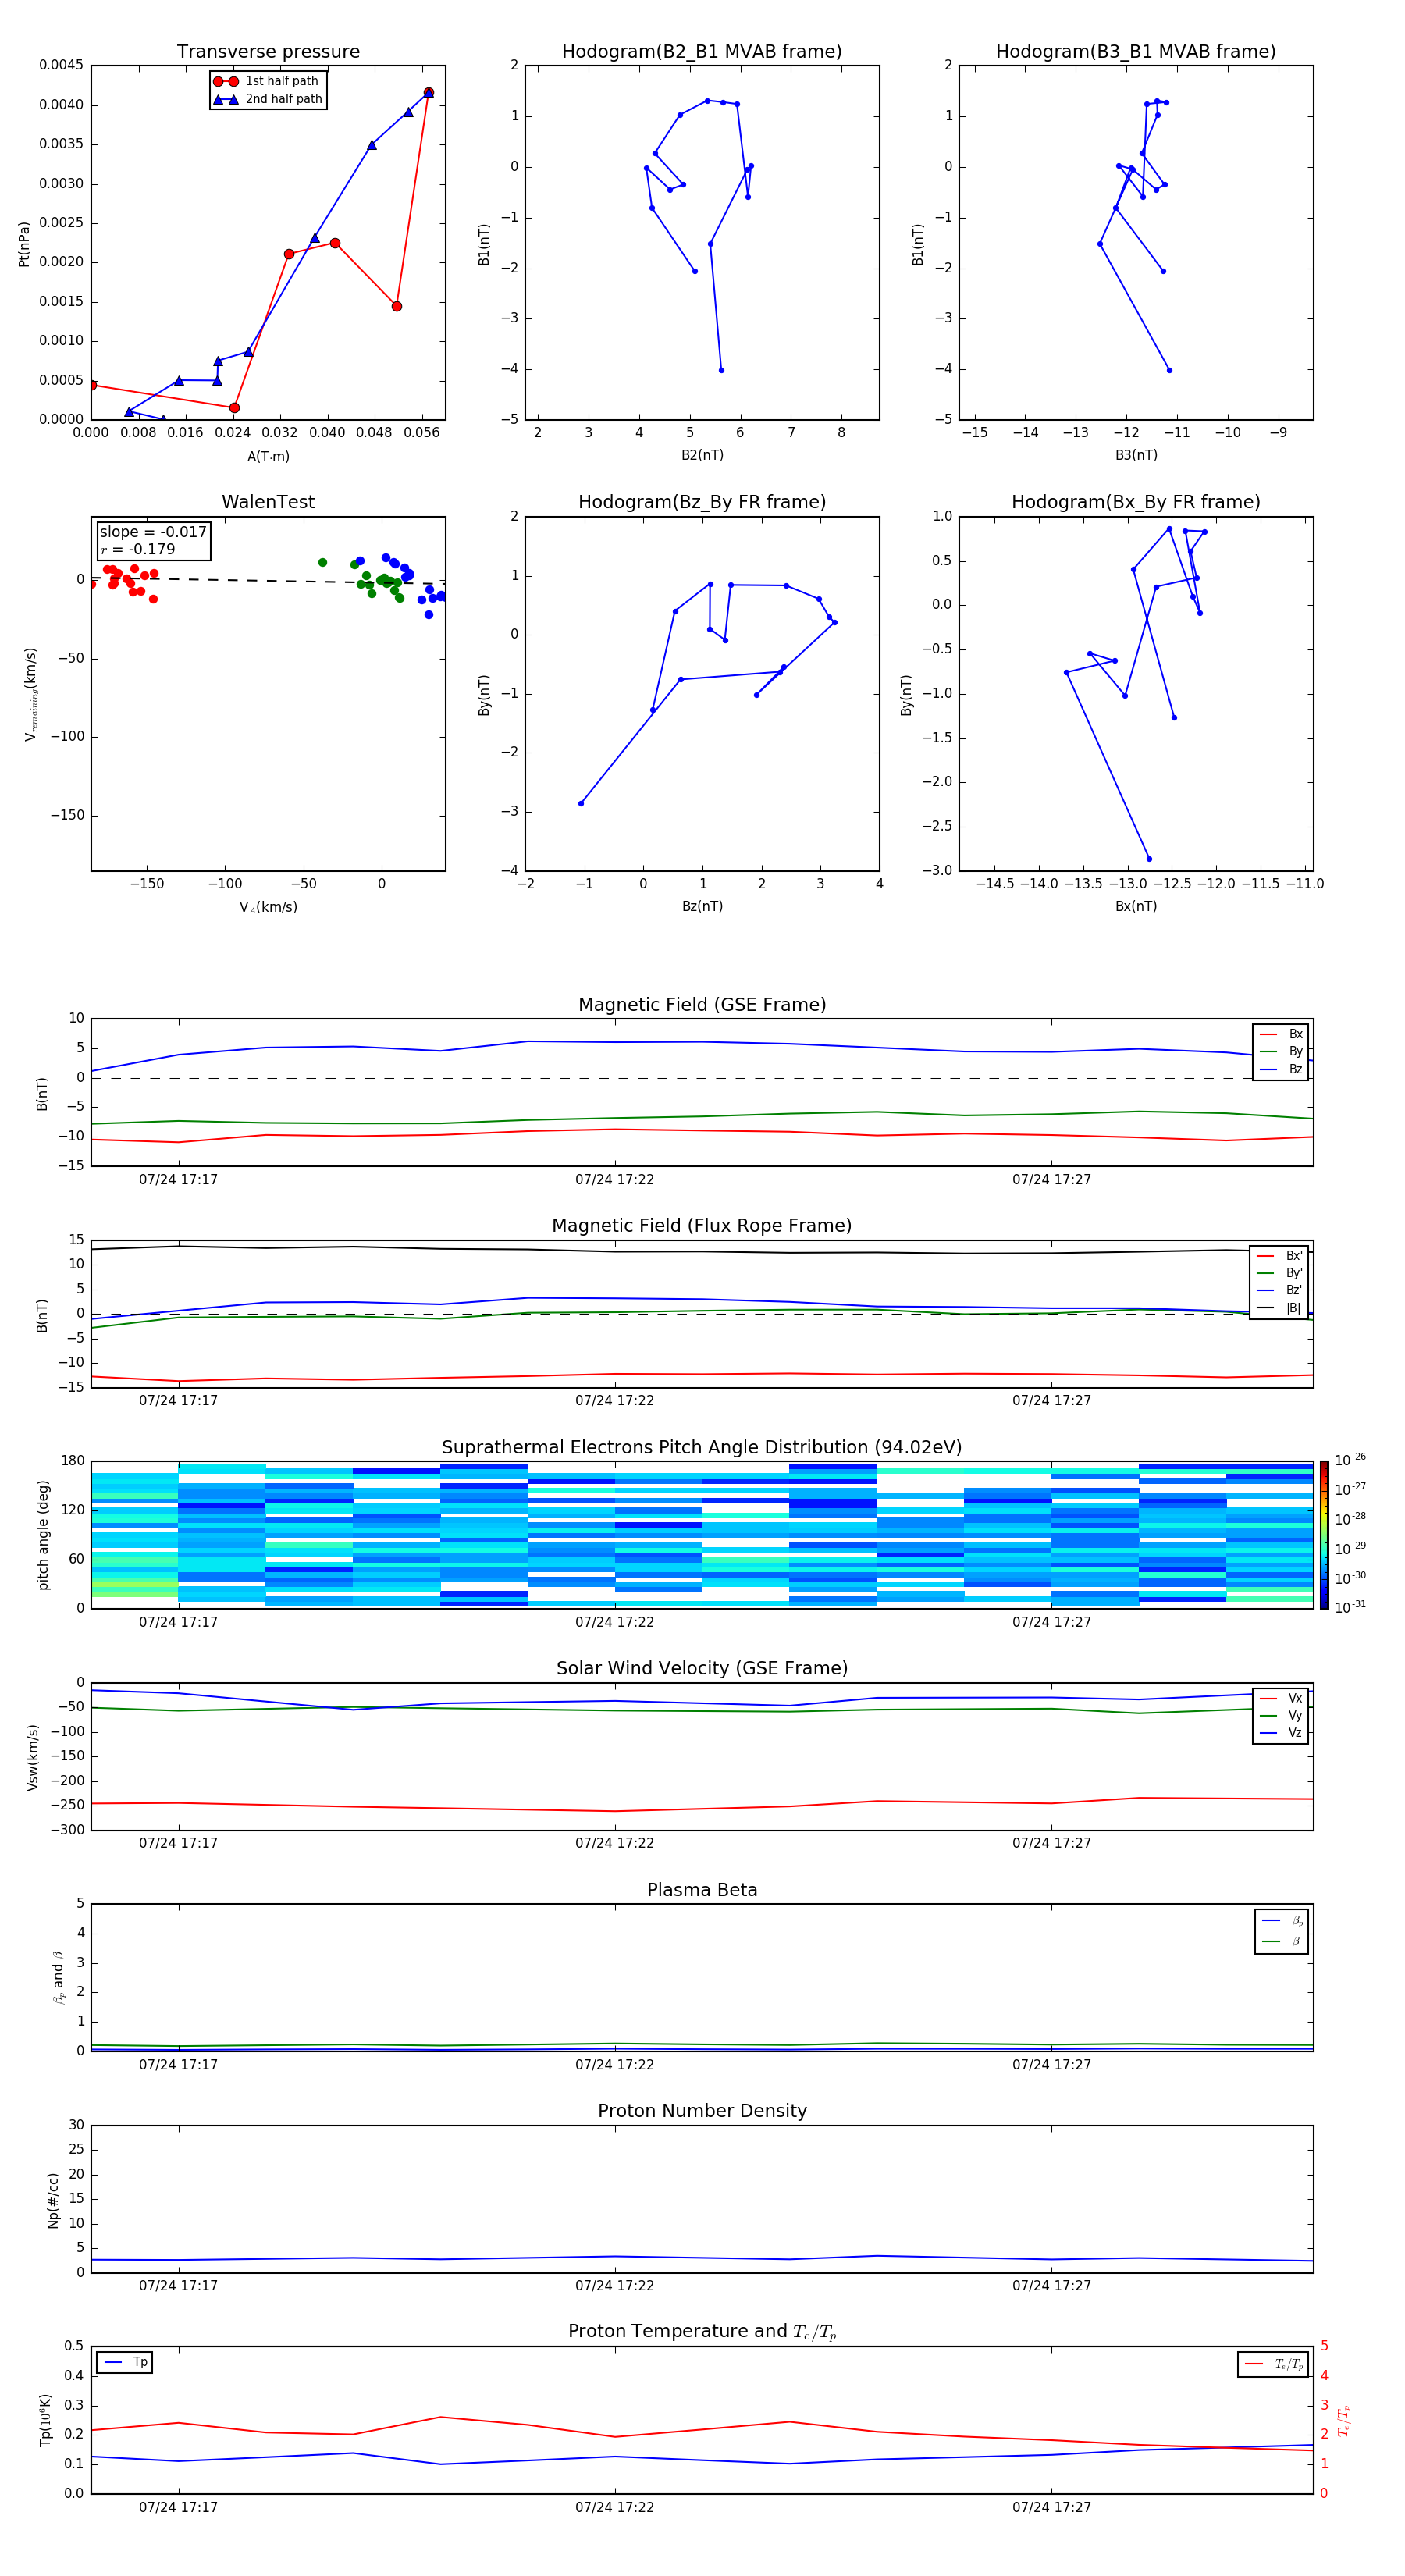Click the 'Hodogram(B3_B1 MVAB frame)' title
Screen dimensions: 1405x2576
click(1136, 52)
